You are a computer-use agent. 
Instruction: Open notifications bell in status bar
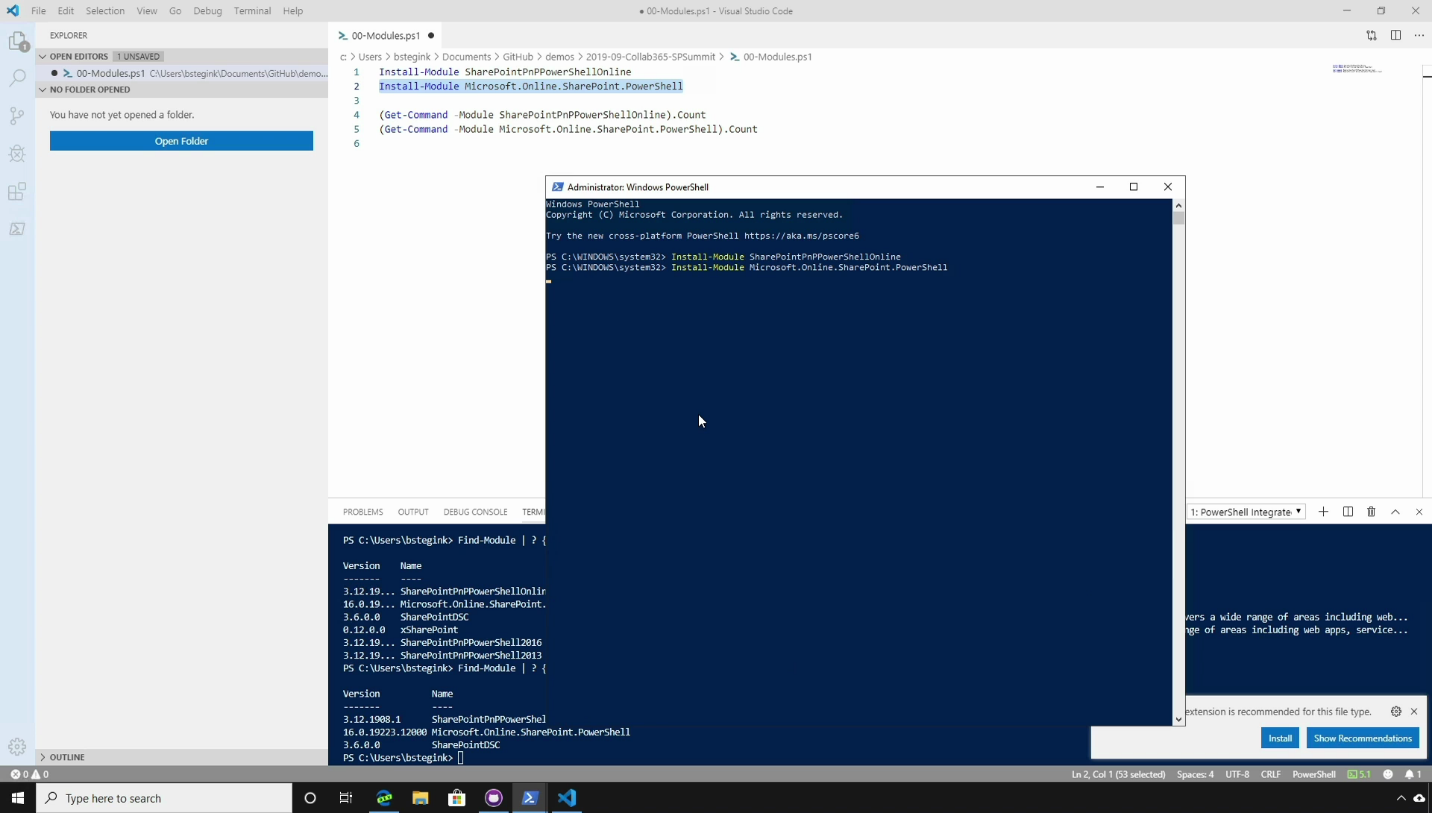point(1412,774)
